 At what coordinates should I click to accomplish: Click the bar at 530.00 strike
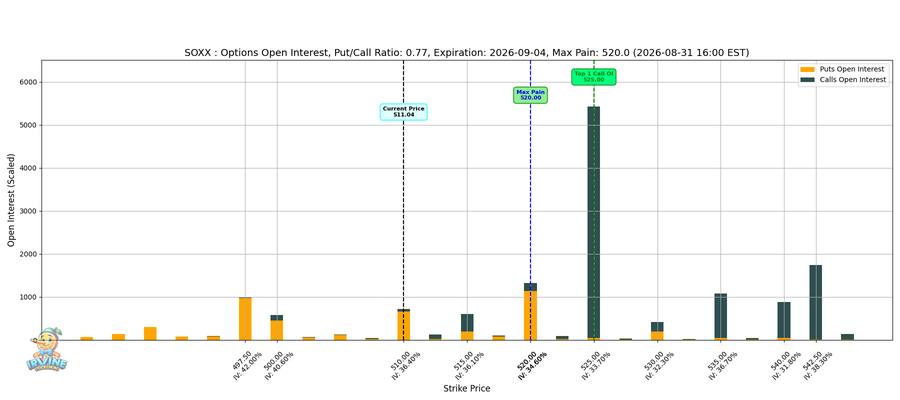point(657,331)
